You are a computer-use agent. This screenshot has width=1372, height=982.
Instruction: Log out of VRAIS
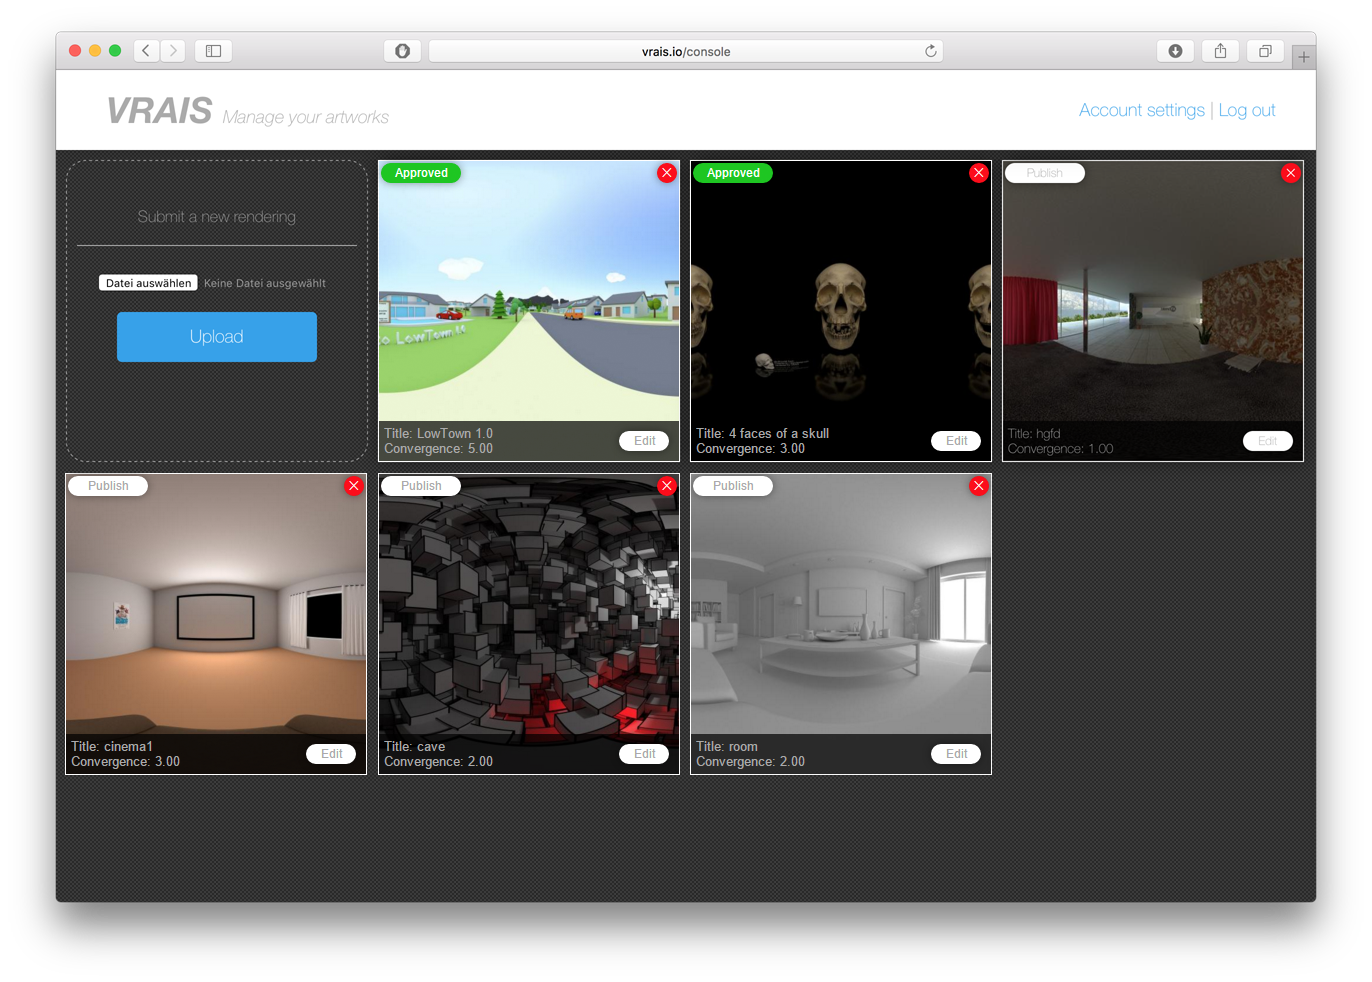pyautogui.click(x=1247, y=110)
